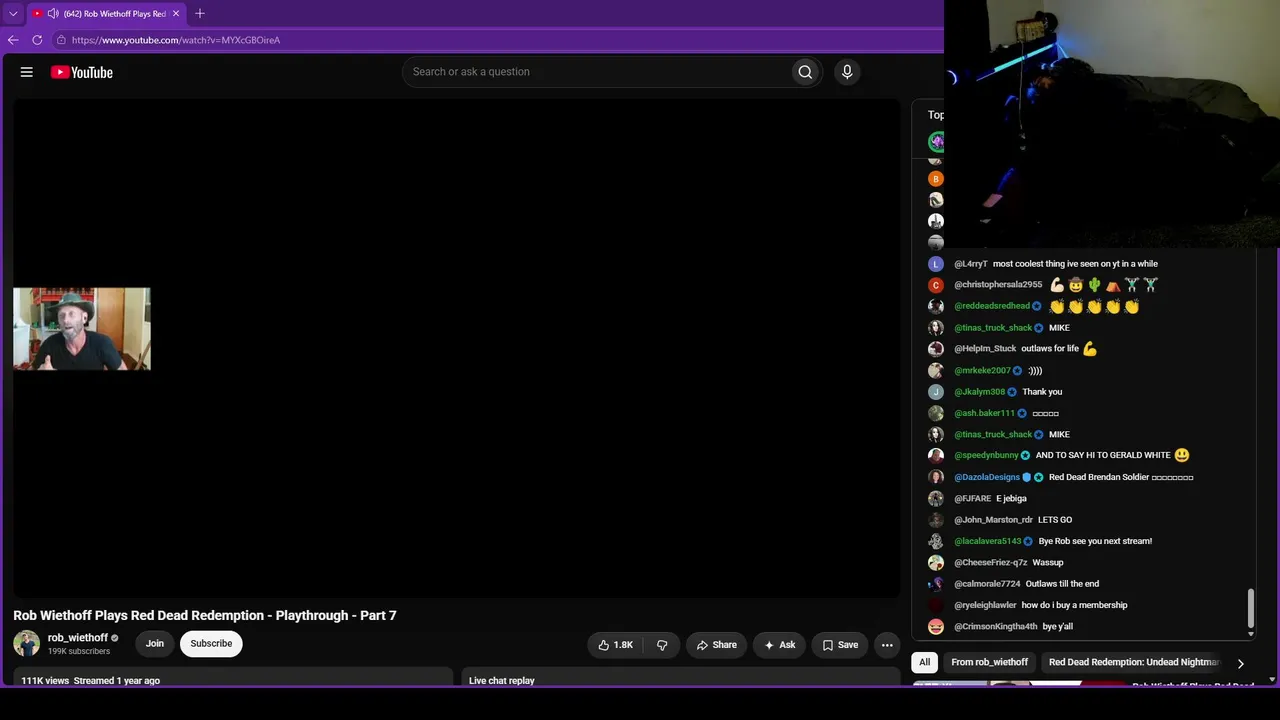Open the YouTube guide hamburger menu

click(x=27, y=72)
